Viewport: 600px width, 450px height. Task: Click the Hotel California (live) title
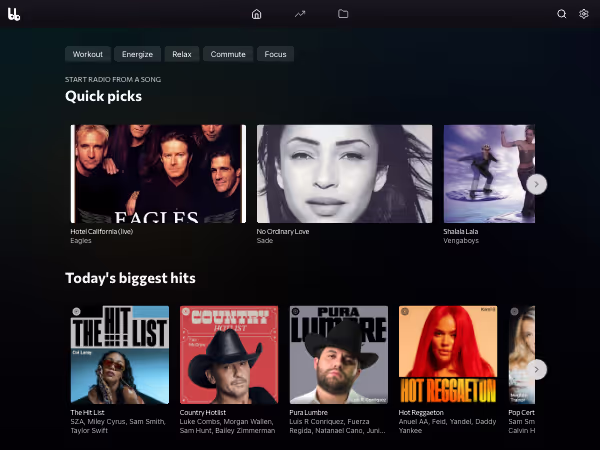(102, 232)
